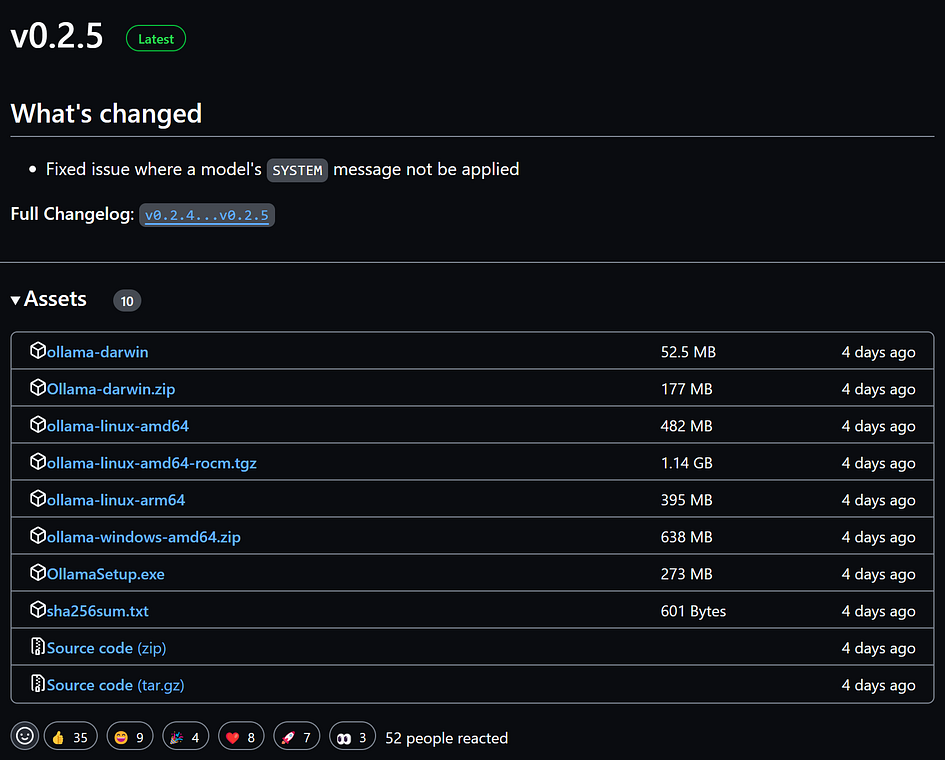Open the sha256sum.txt file link

98,611
